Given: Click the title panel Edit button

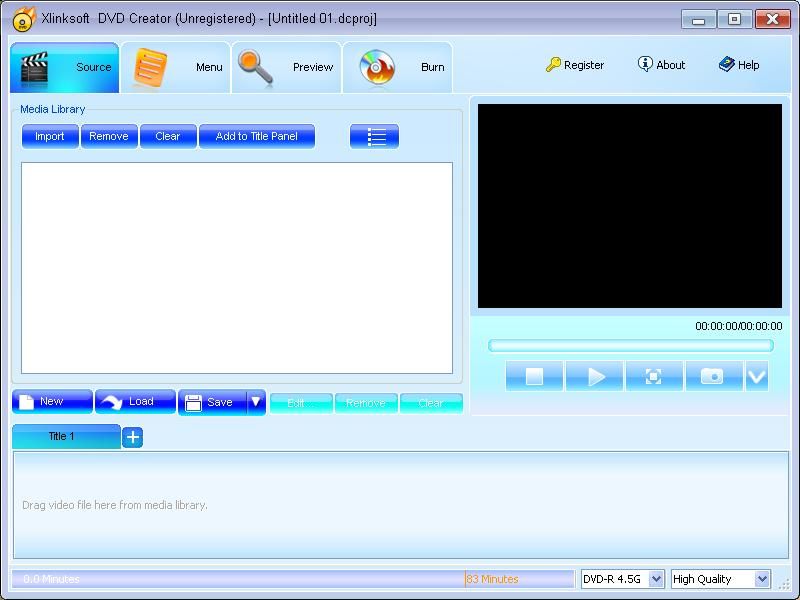Looking at the screenshot, I should [x=301, y=404].
